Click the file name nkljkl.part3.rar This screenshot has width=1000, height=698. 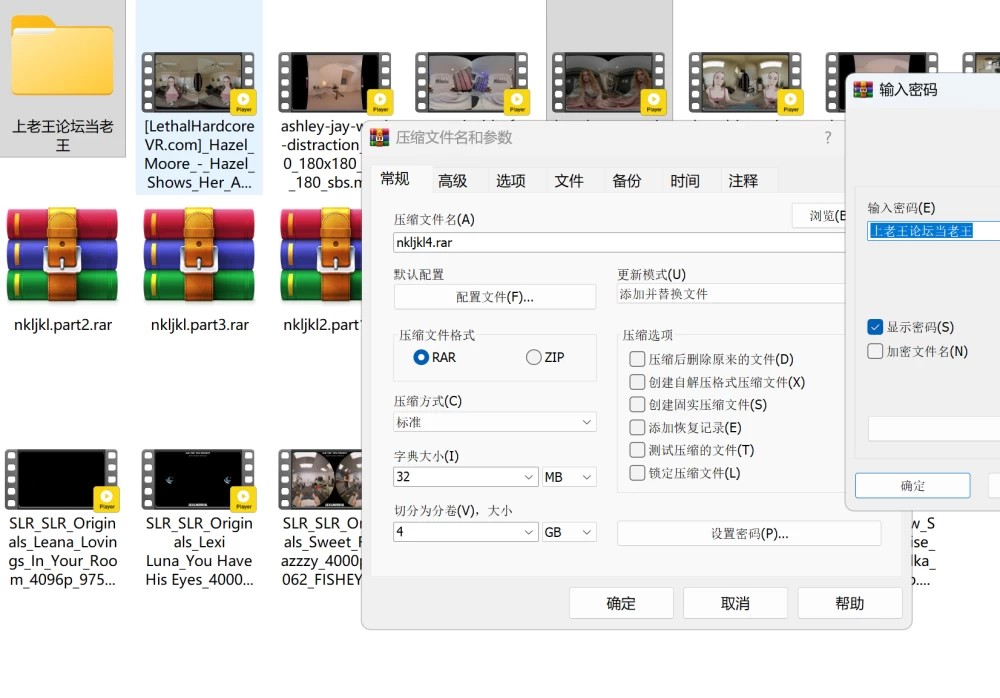click(200, 325)
